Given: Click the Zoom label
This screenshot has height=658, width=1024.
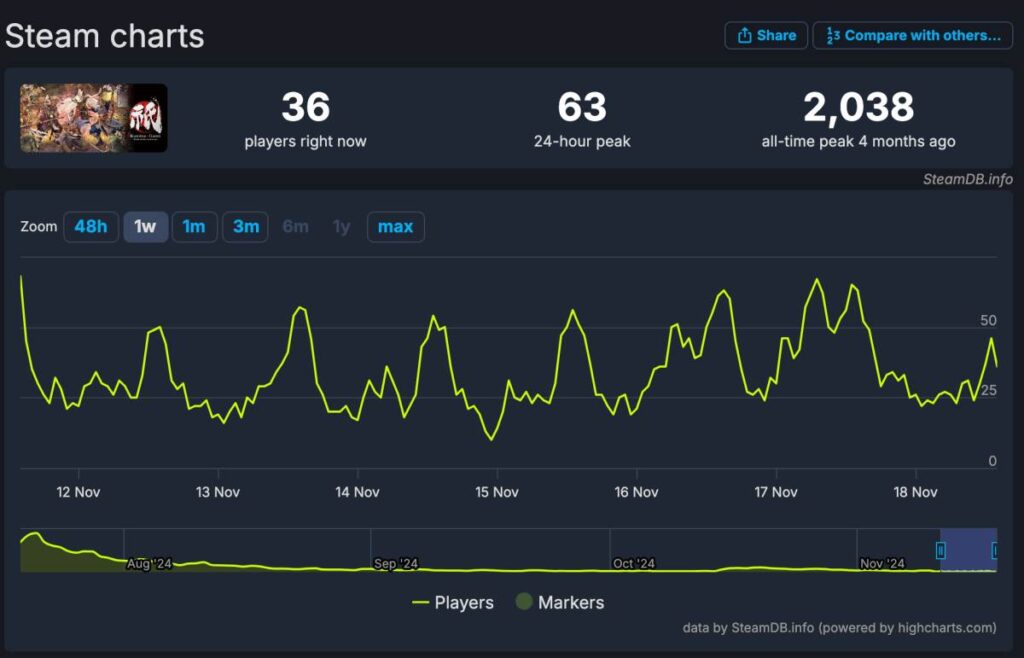Looking at the screenshot, I should pos(39,227).
